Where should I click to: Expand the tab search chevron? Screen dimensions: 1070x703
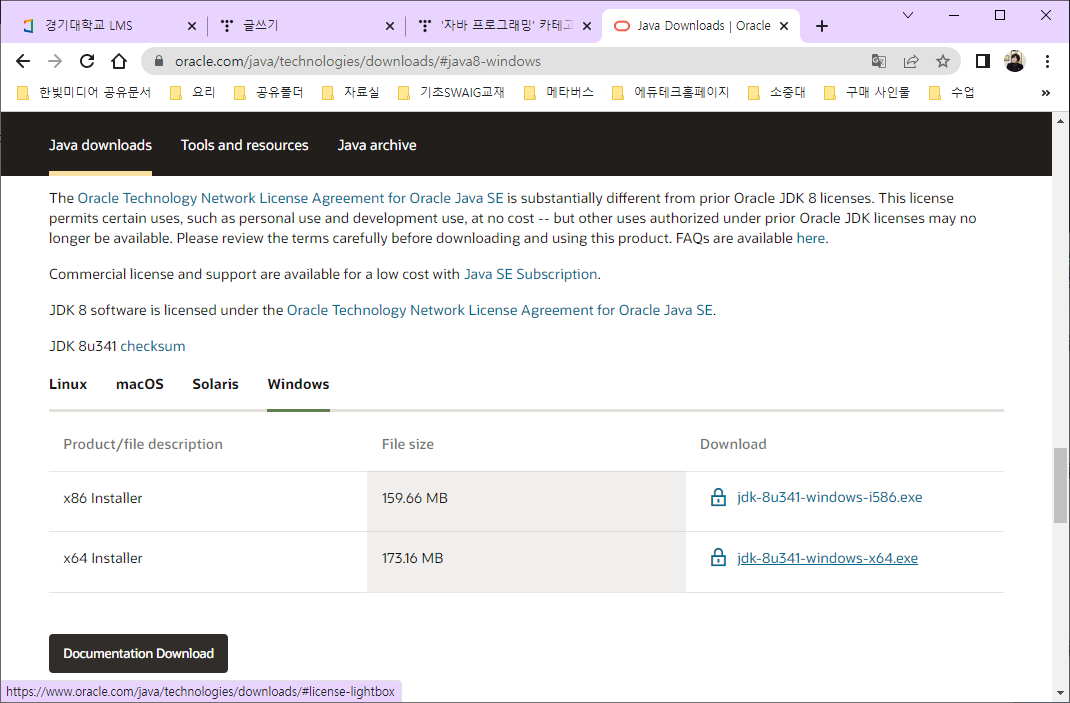point(908,15)
